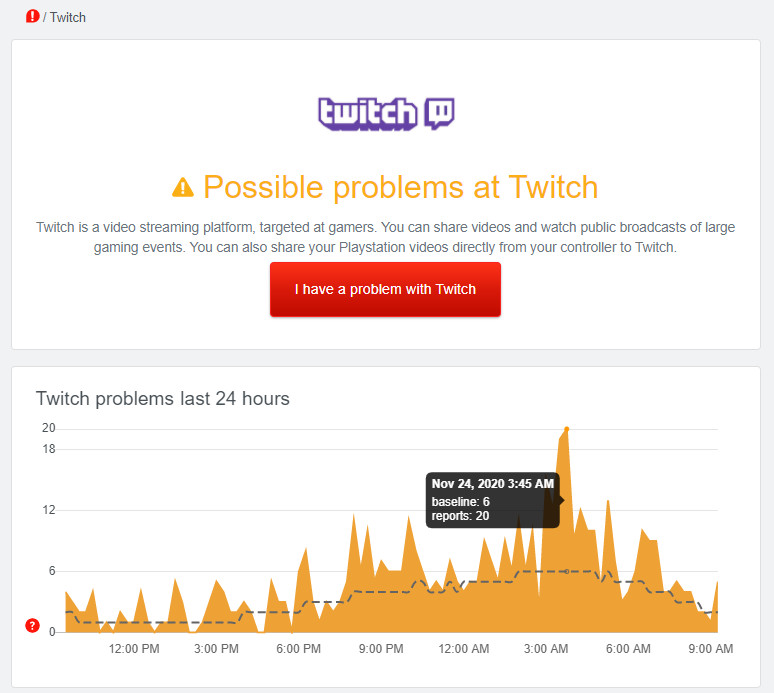The image size is (774, 693).
Task: Click the "Possible problems at Twitch" heading
Action: (400, 187)
